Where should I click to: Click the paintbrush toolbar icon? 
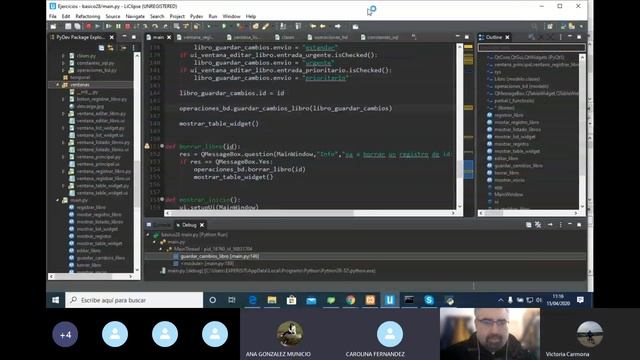tap(266, 27)
